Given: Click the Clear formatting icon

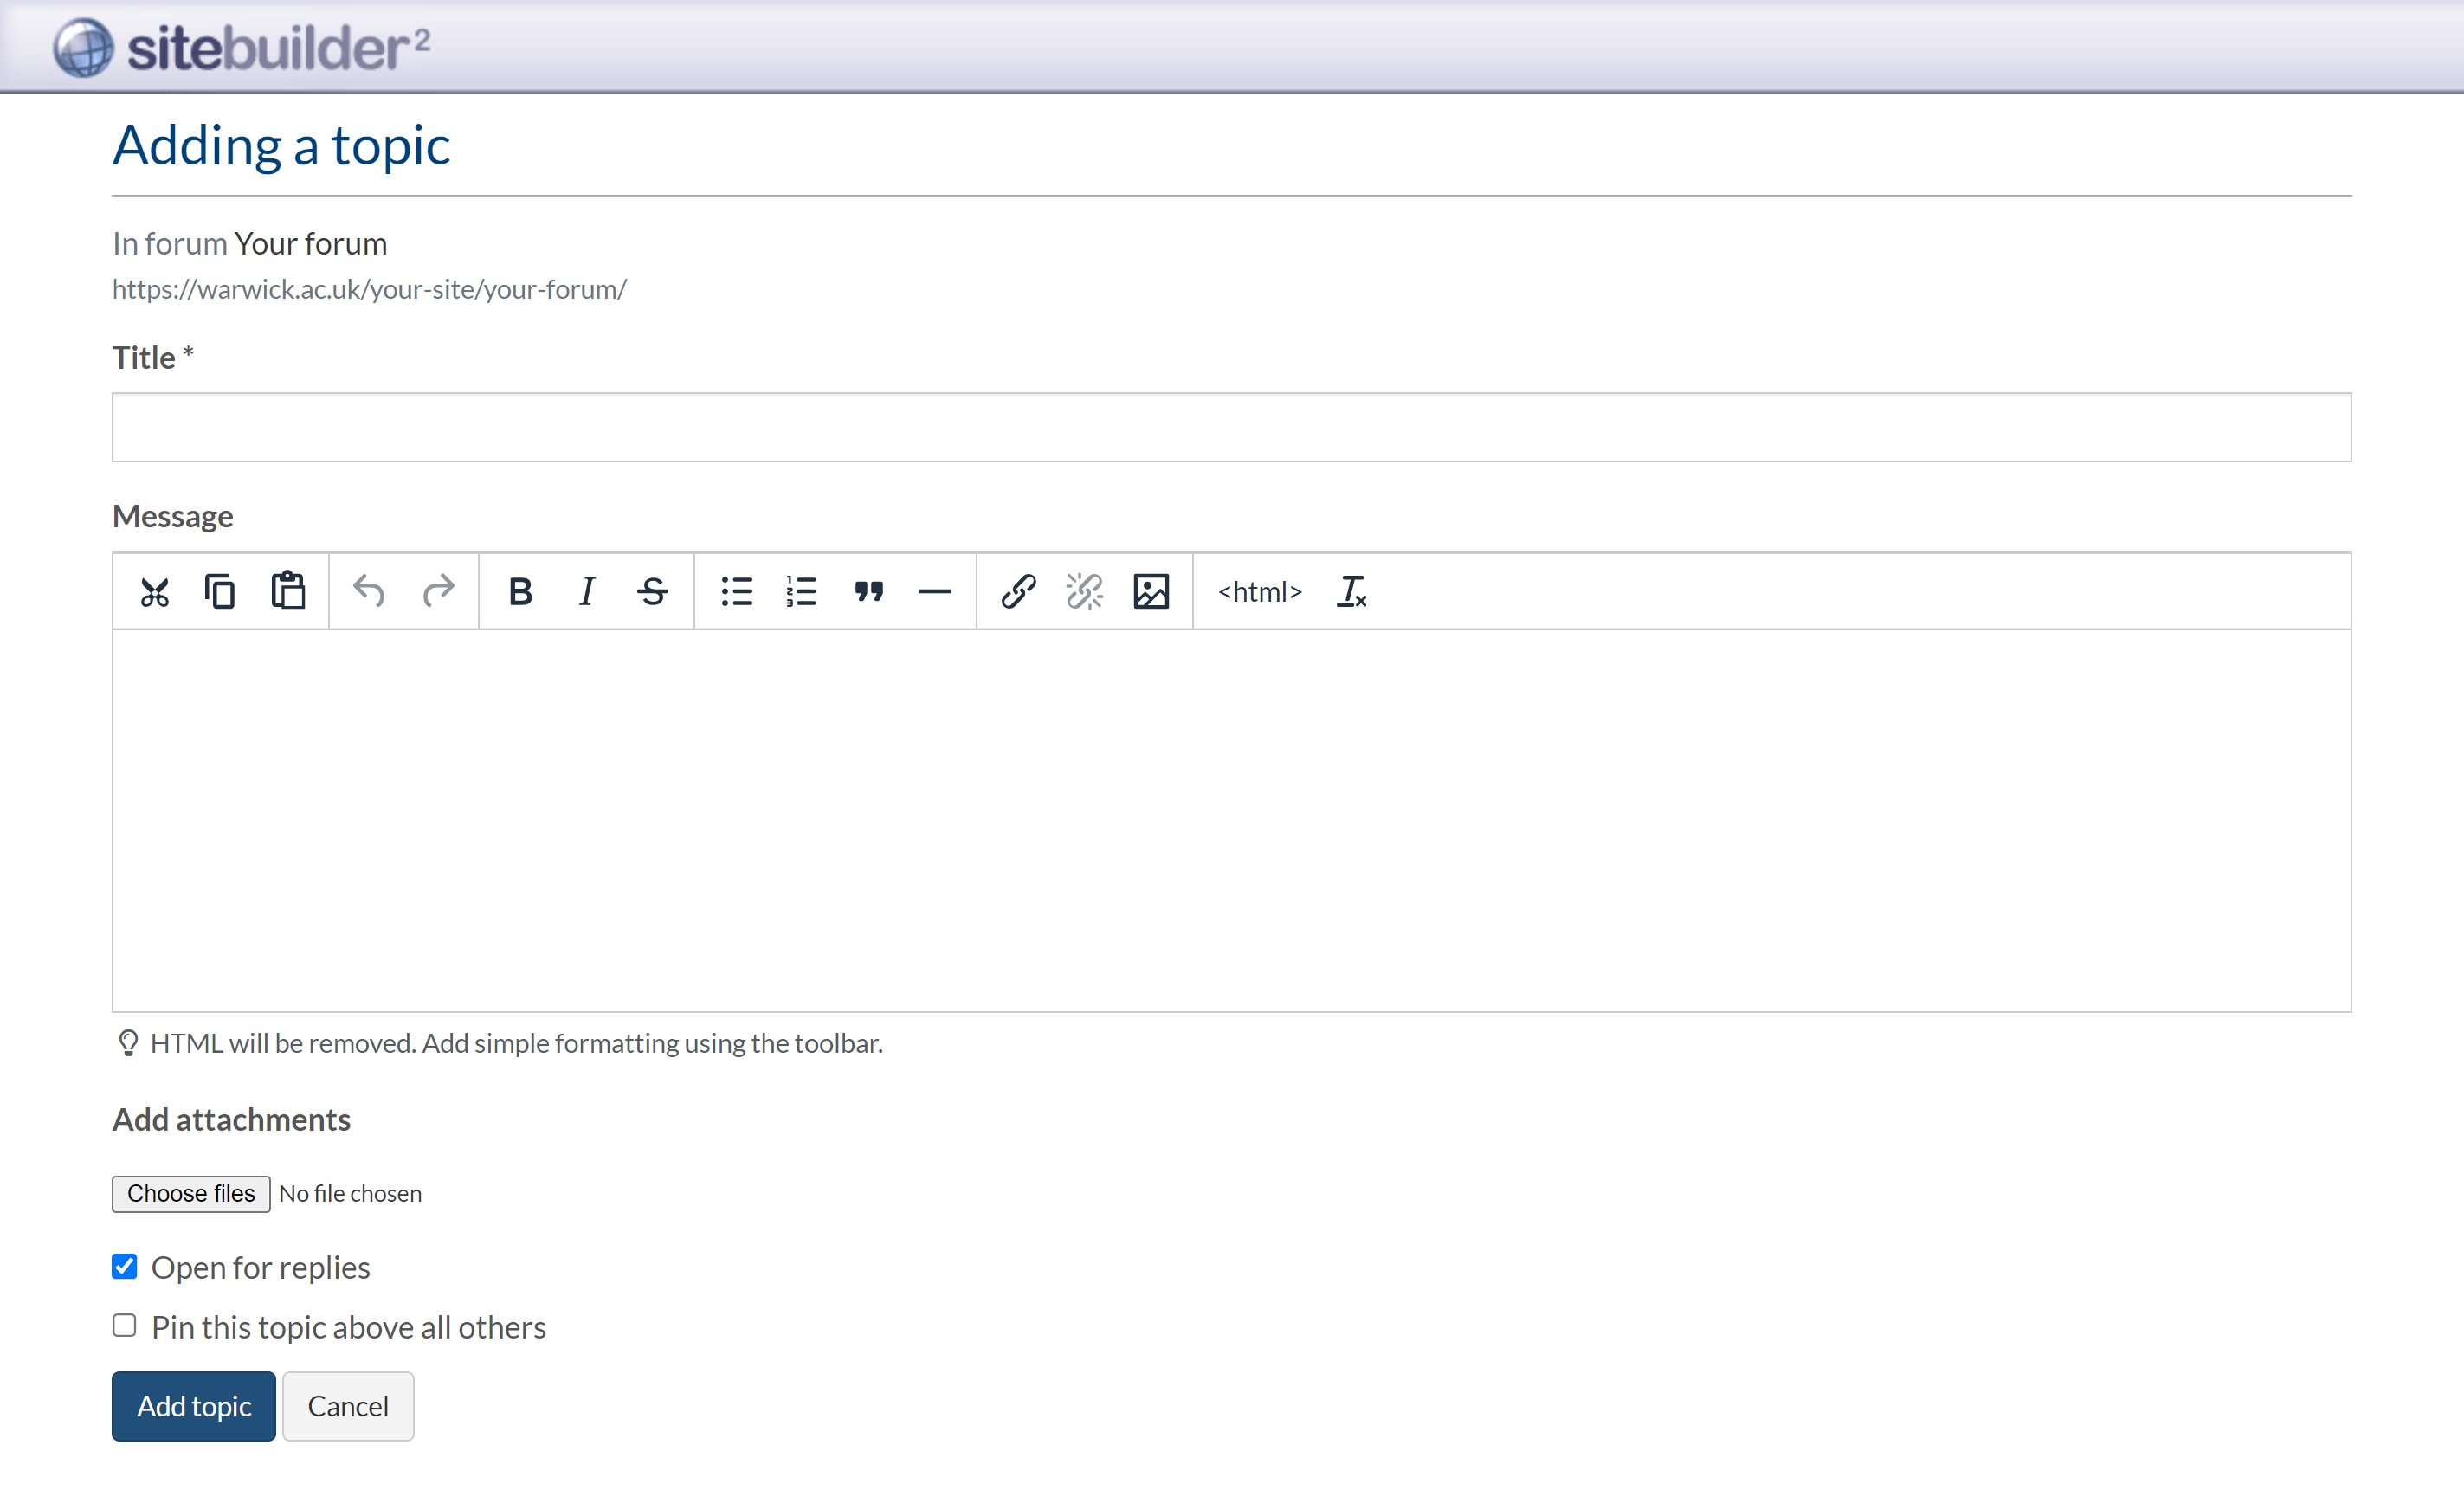Looking at the screenshot, I should [x=1351, y=592].
